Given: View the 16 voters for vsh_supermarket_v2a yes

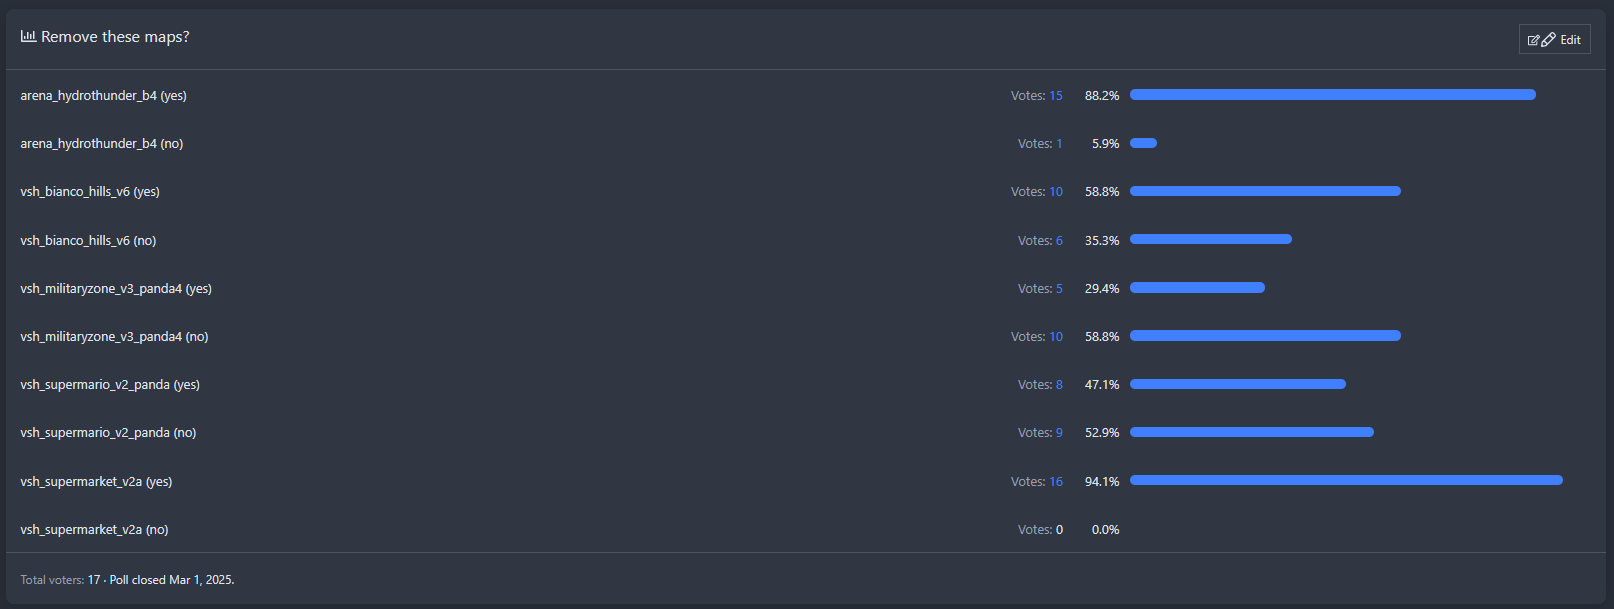Looking at the screenshot, I should pos(1055,482).
